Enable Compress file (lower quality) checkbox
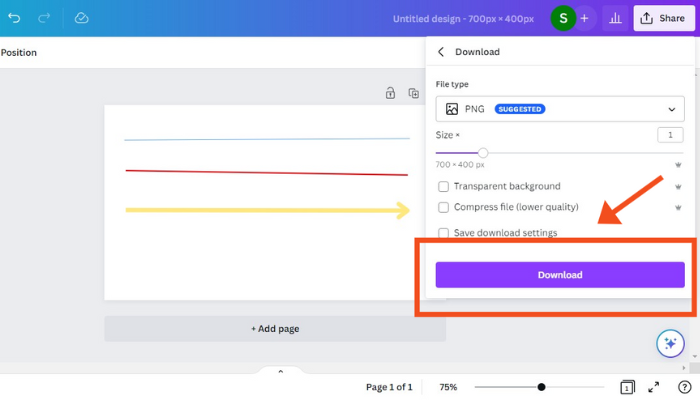The height and width of the screenshot is (400, 700). [x=443, y=208]
